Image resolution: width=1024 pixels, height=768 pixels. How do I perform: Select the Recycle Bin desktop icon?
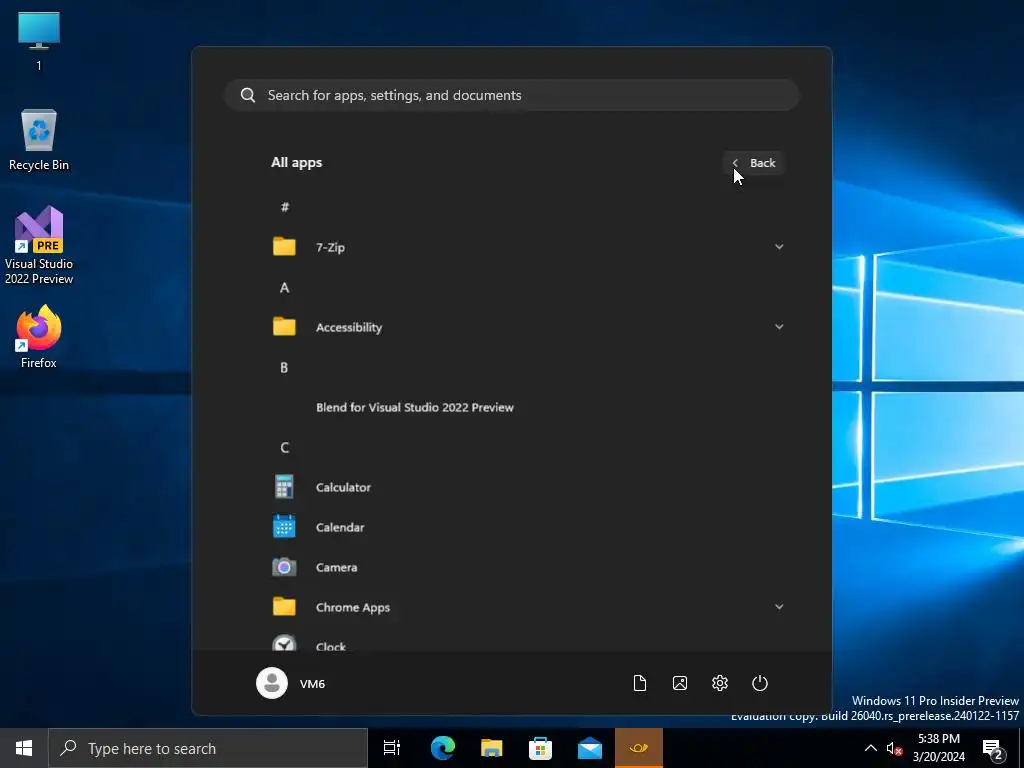tap(39, 140)
